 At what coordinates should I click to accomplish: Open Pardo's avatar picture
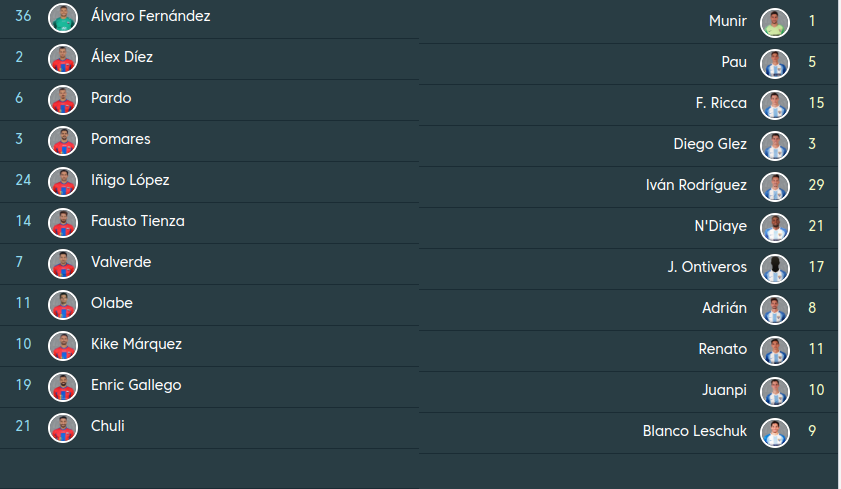(x=63, y=99)
